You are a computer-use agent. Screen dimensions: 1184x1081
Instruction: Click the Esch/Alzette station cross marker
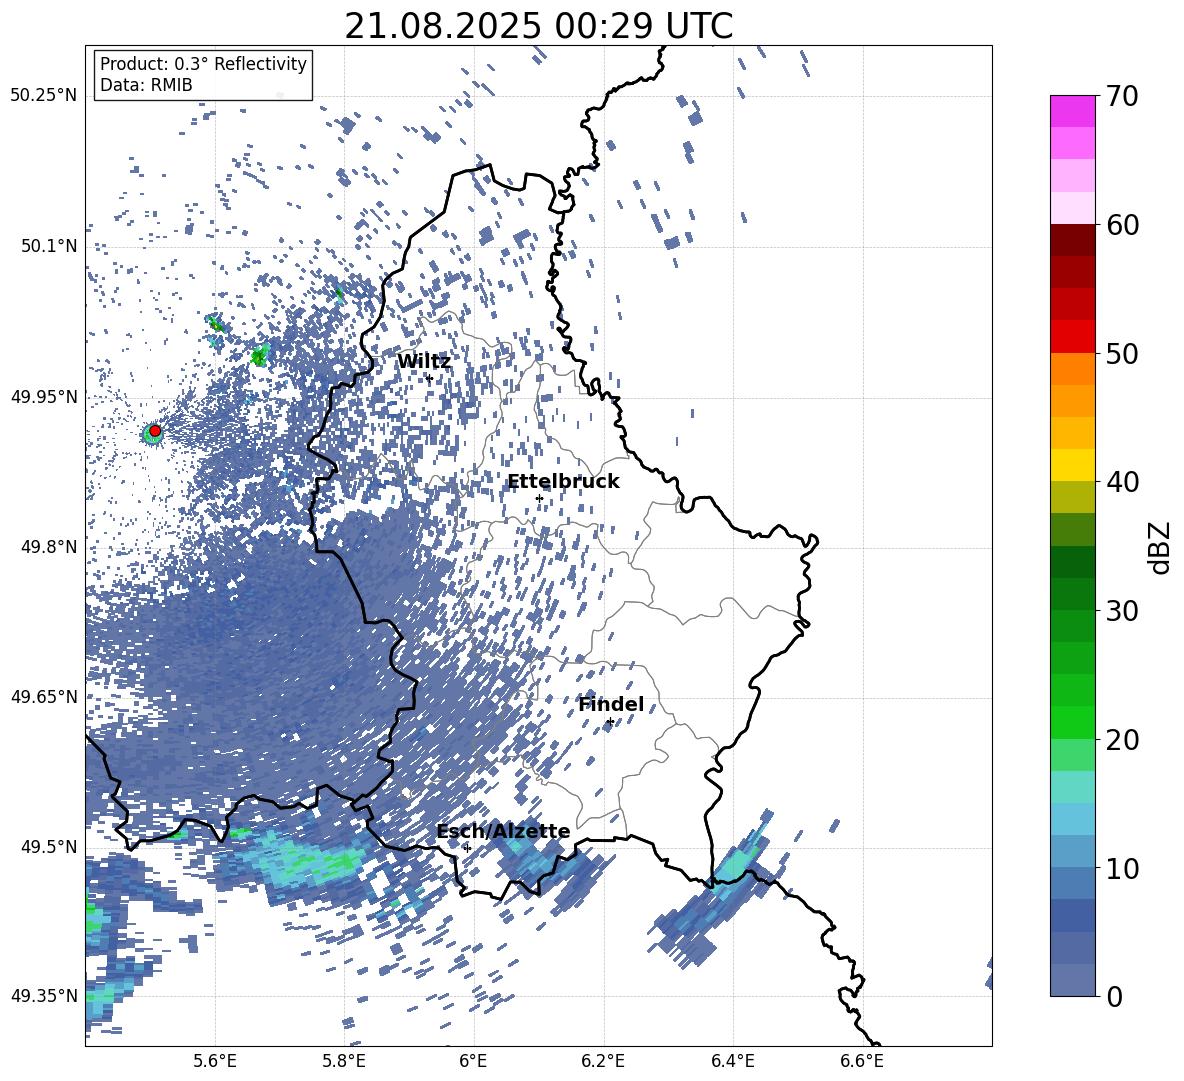coord(467,848)
